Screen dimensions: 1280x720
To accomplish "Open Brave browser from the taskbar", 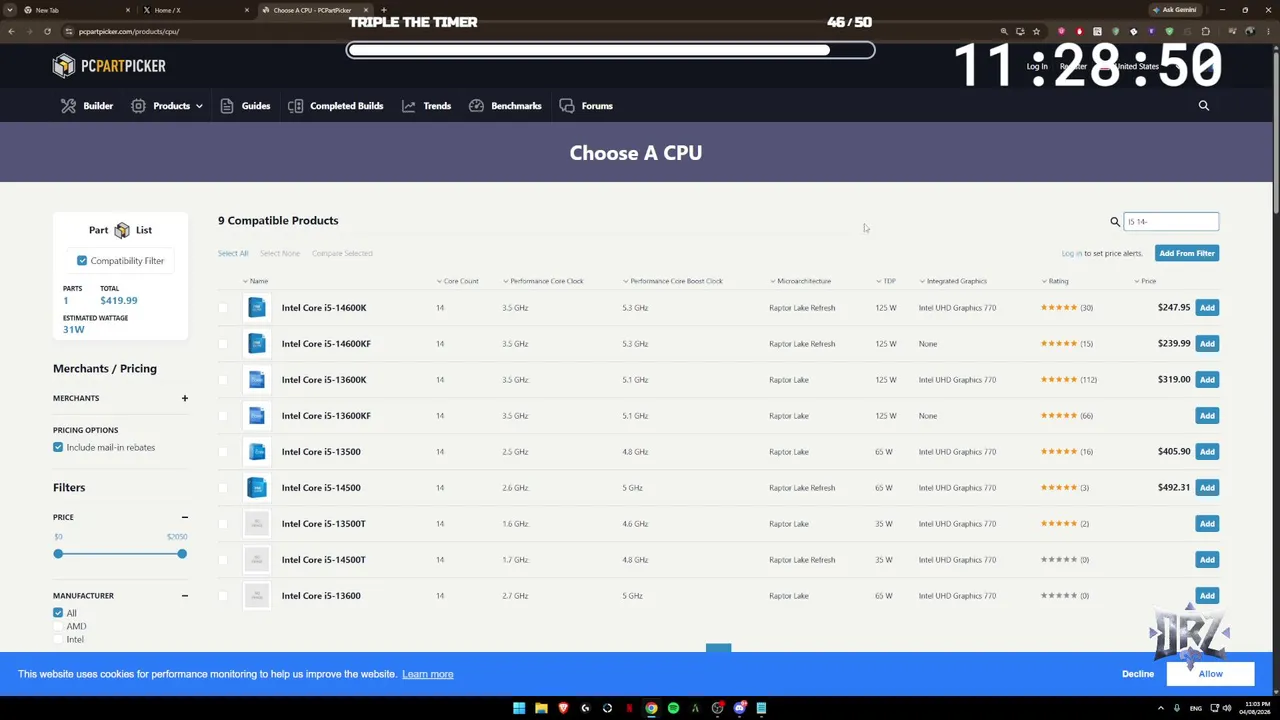I will (563, 708).
